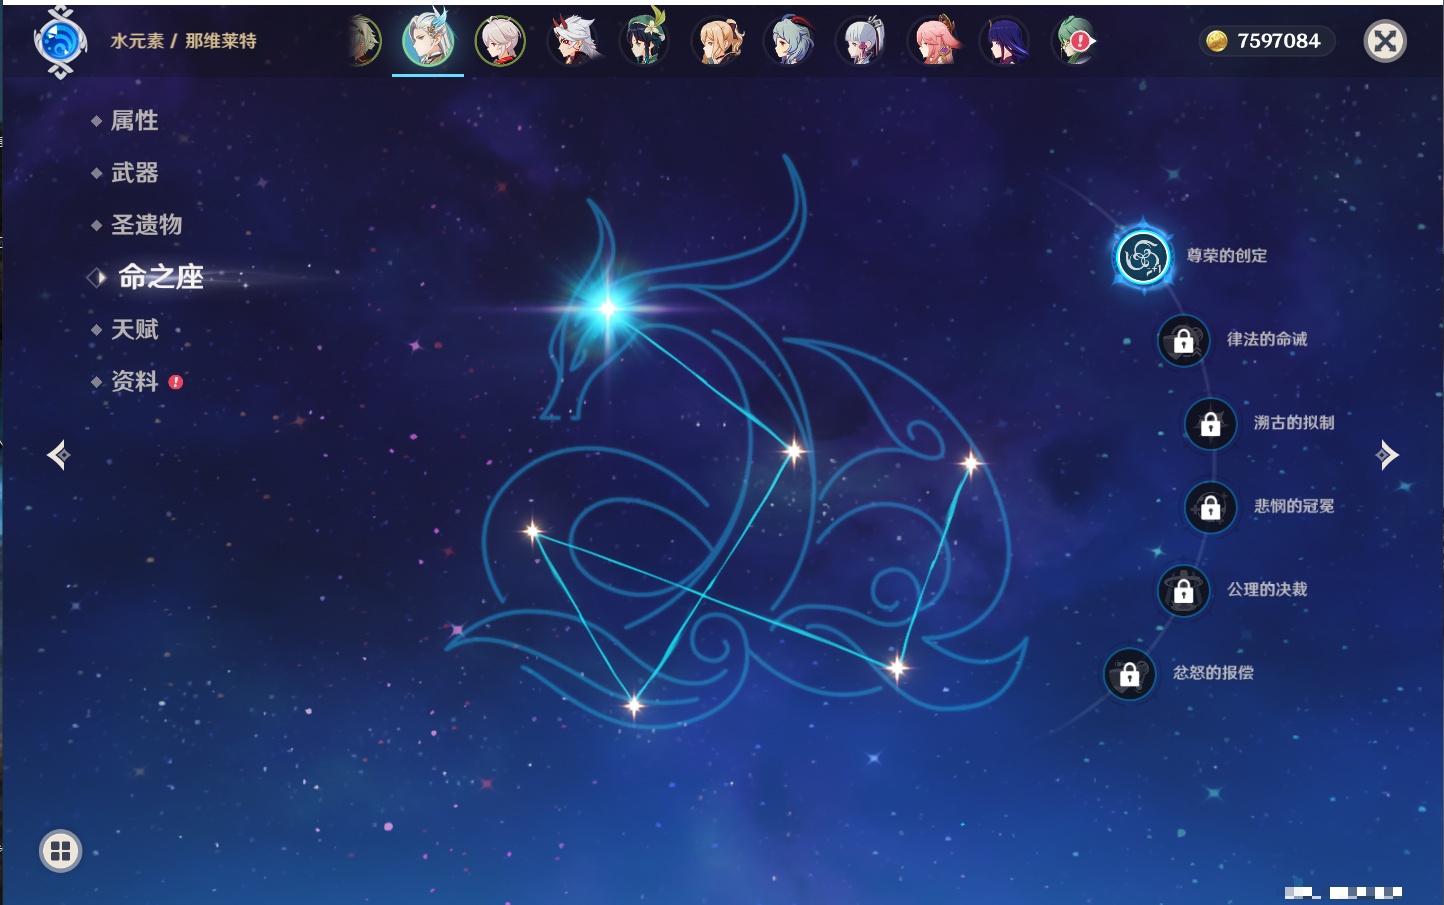Go to next character with right arrow
1444x905 pixels.
(x=1387, y=455)
